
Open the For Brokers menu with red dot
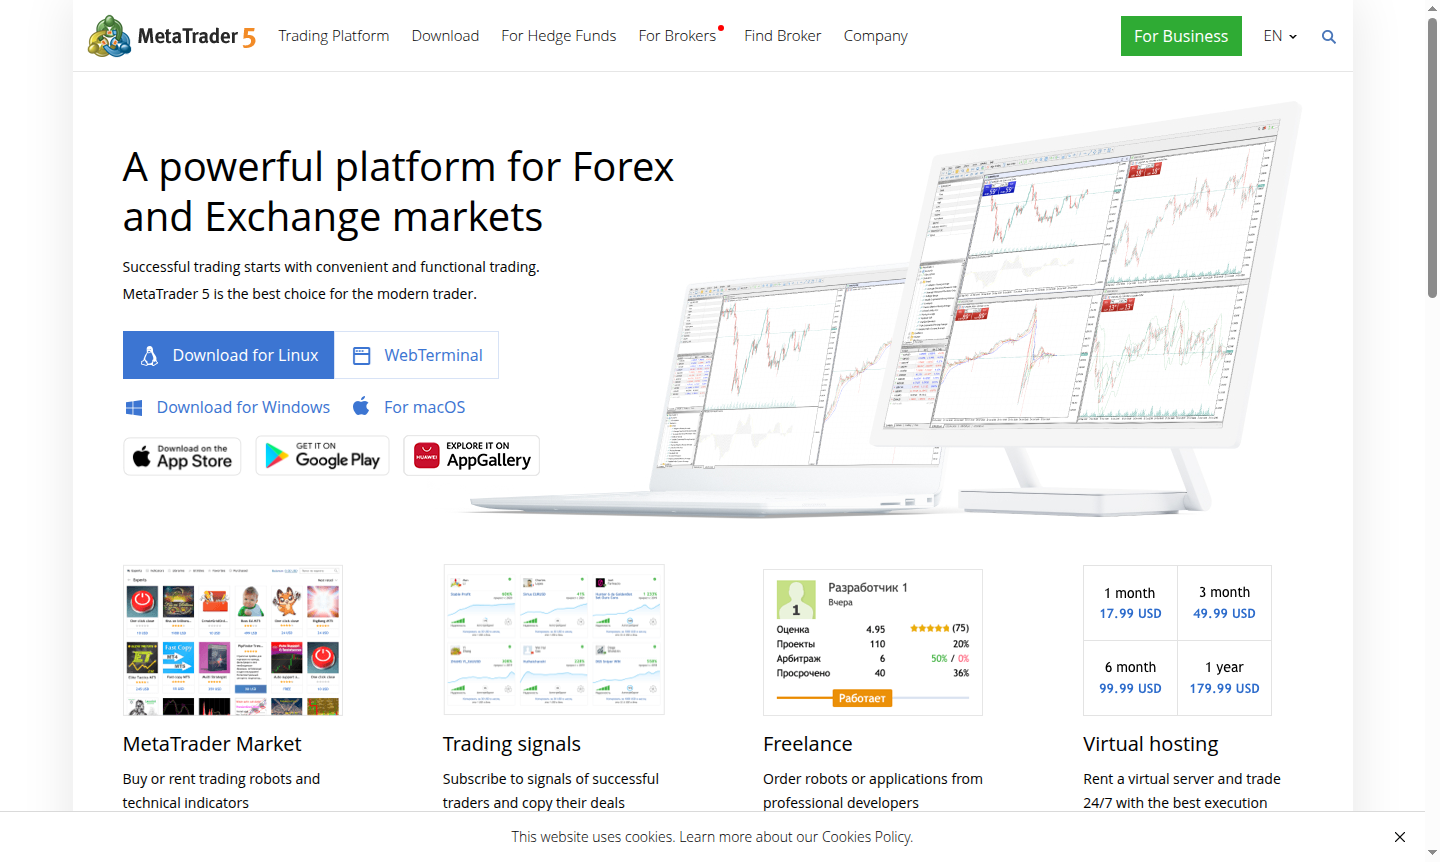[x=679, y=35]
